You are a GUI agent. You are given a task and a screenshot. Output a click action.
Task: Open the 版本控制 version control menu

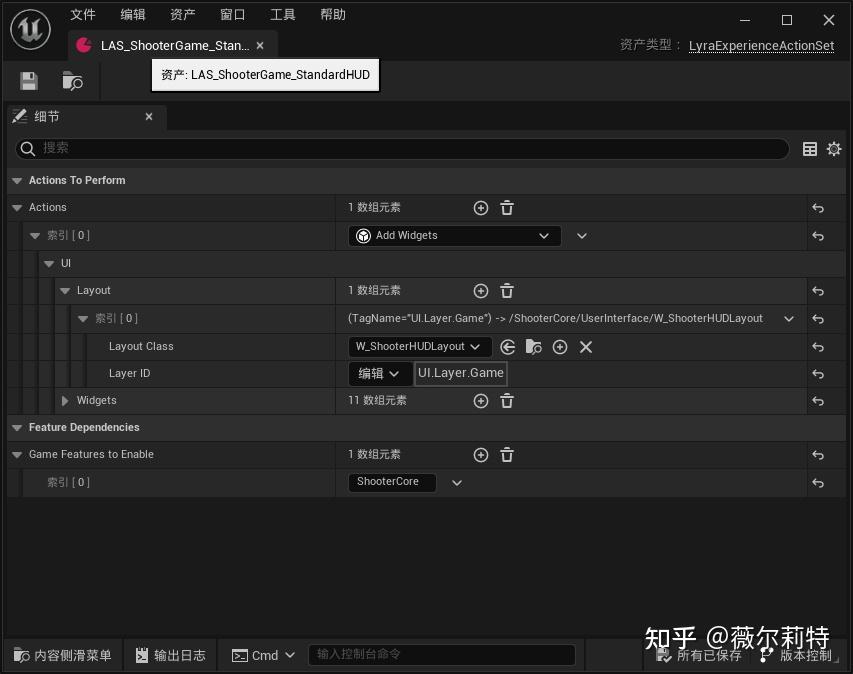click(802, 655)
